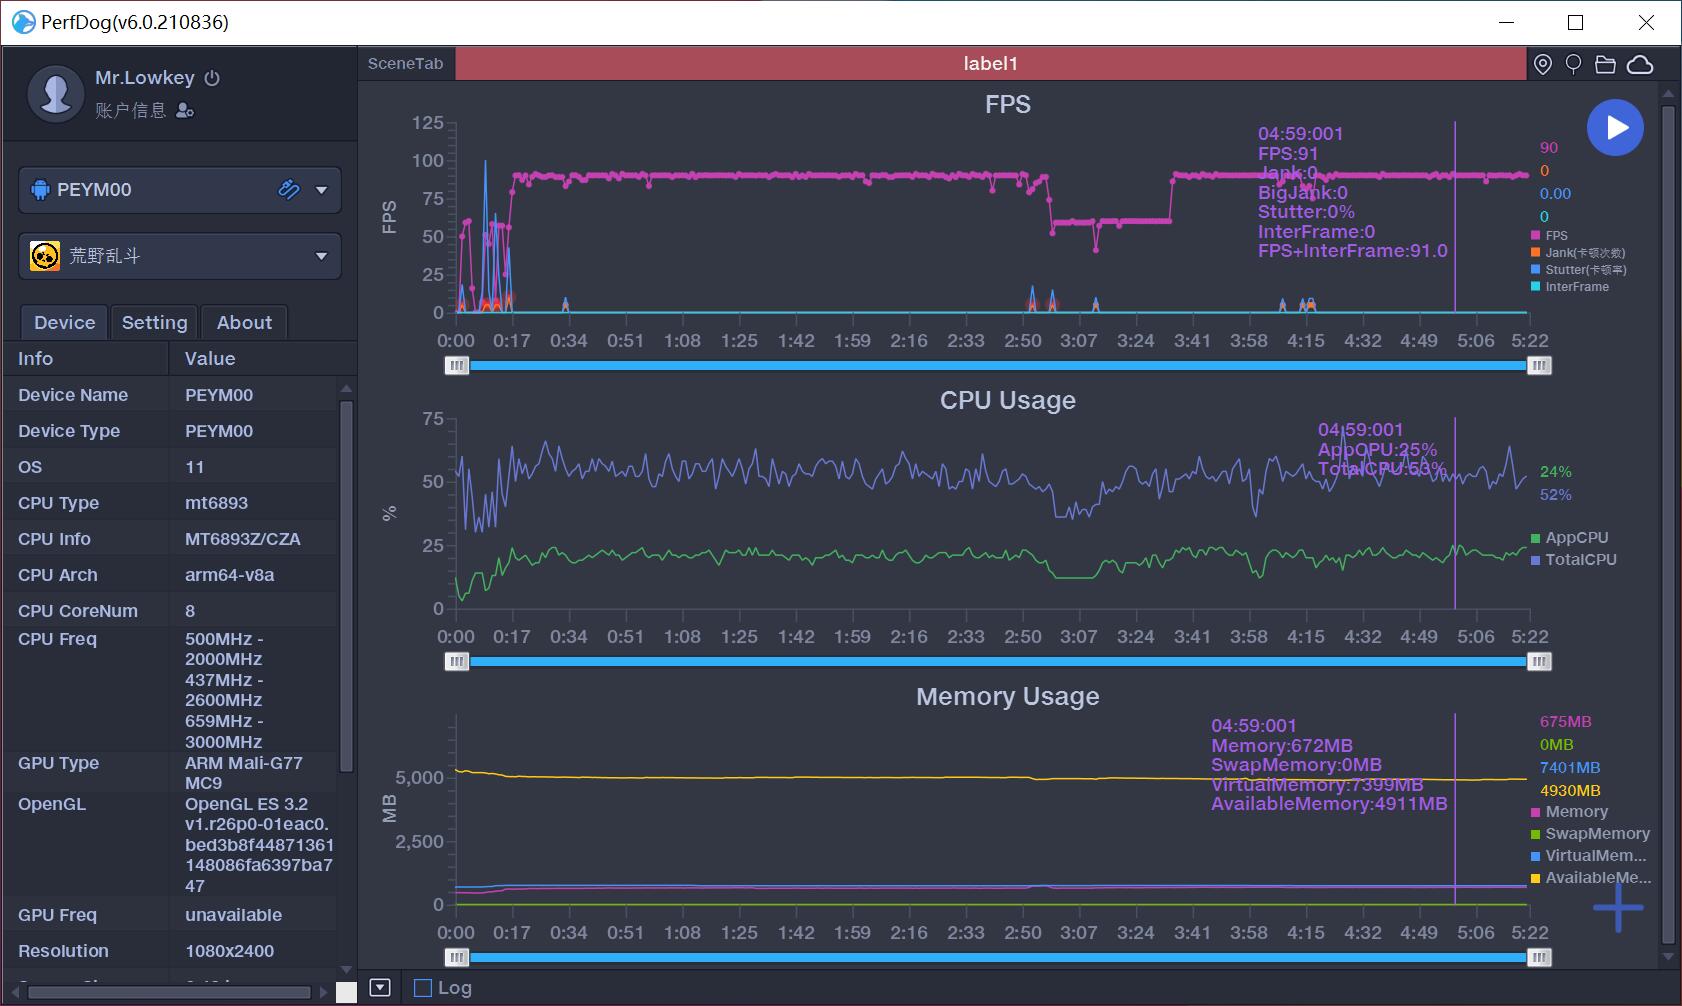1682x1006 pixels.
Task: Select the label1 scene bar
Action: pos(990,64)
